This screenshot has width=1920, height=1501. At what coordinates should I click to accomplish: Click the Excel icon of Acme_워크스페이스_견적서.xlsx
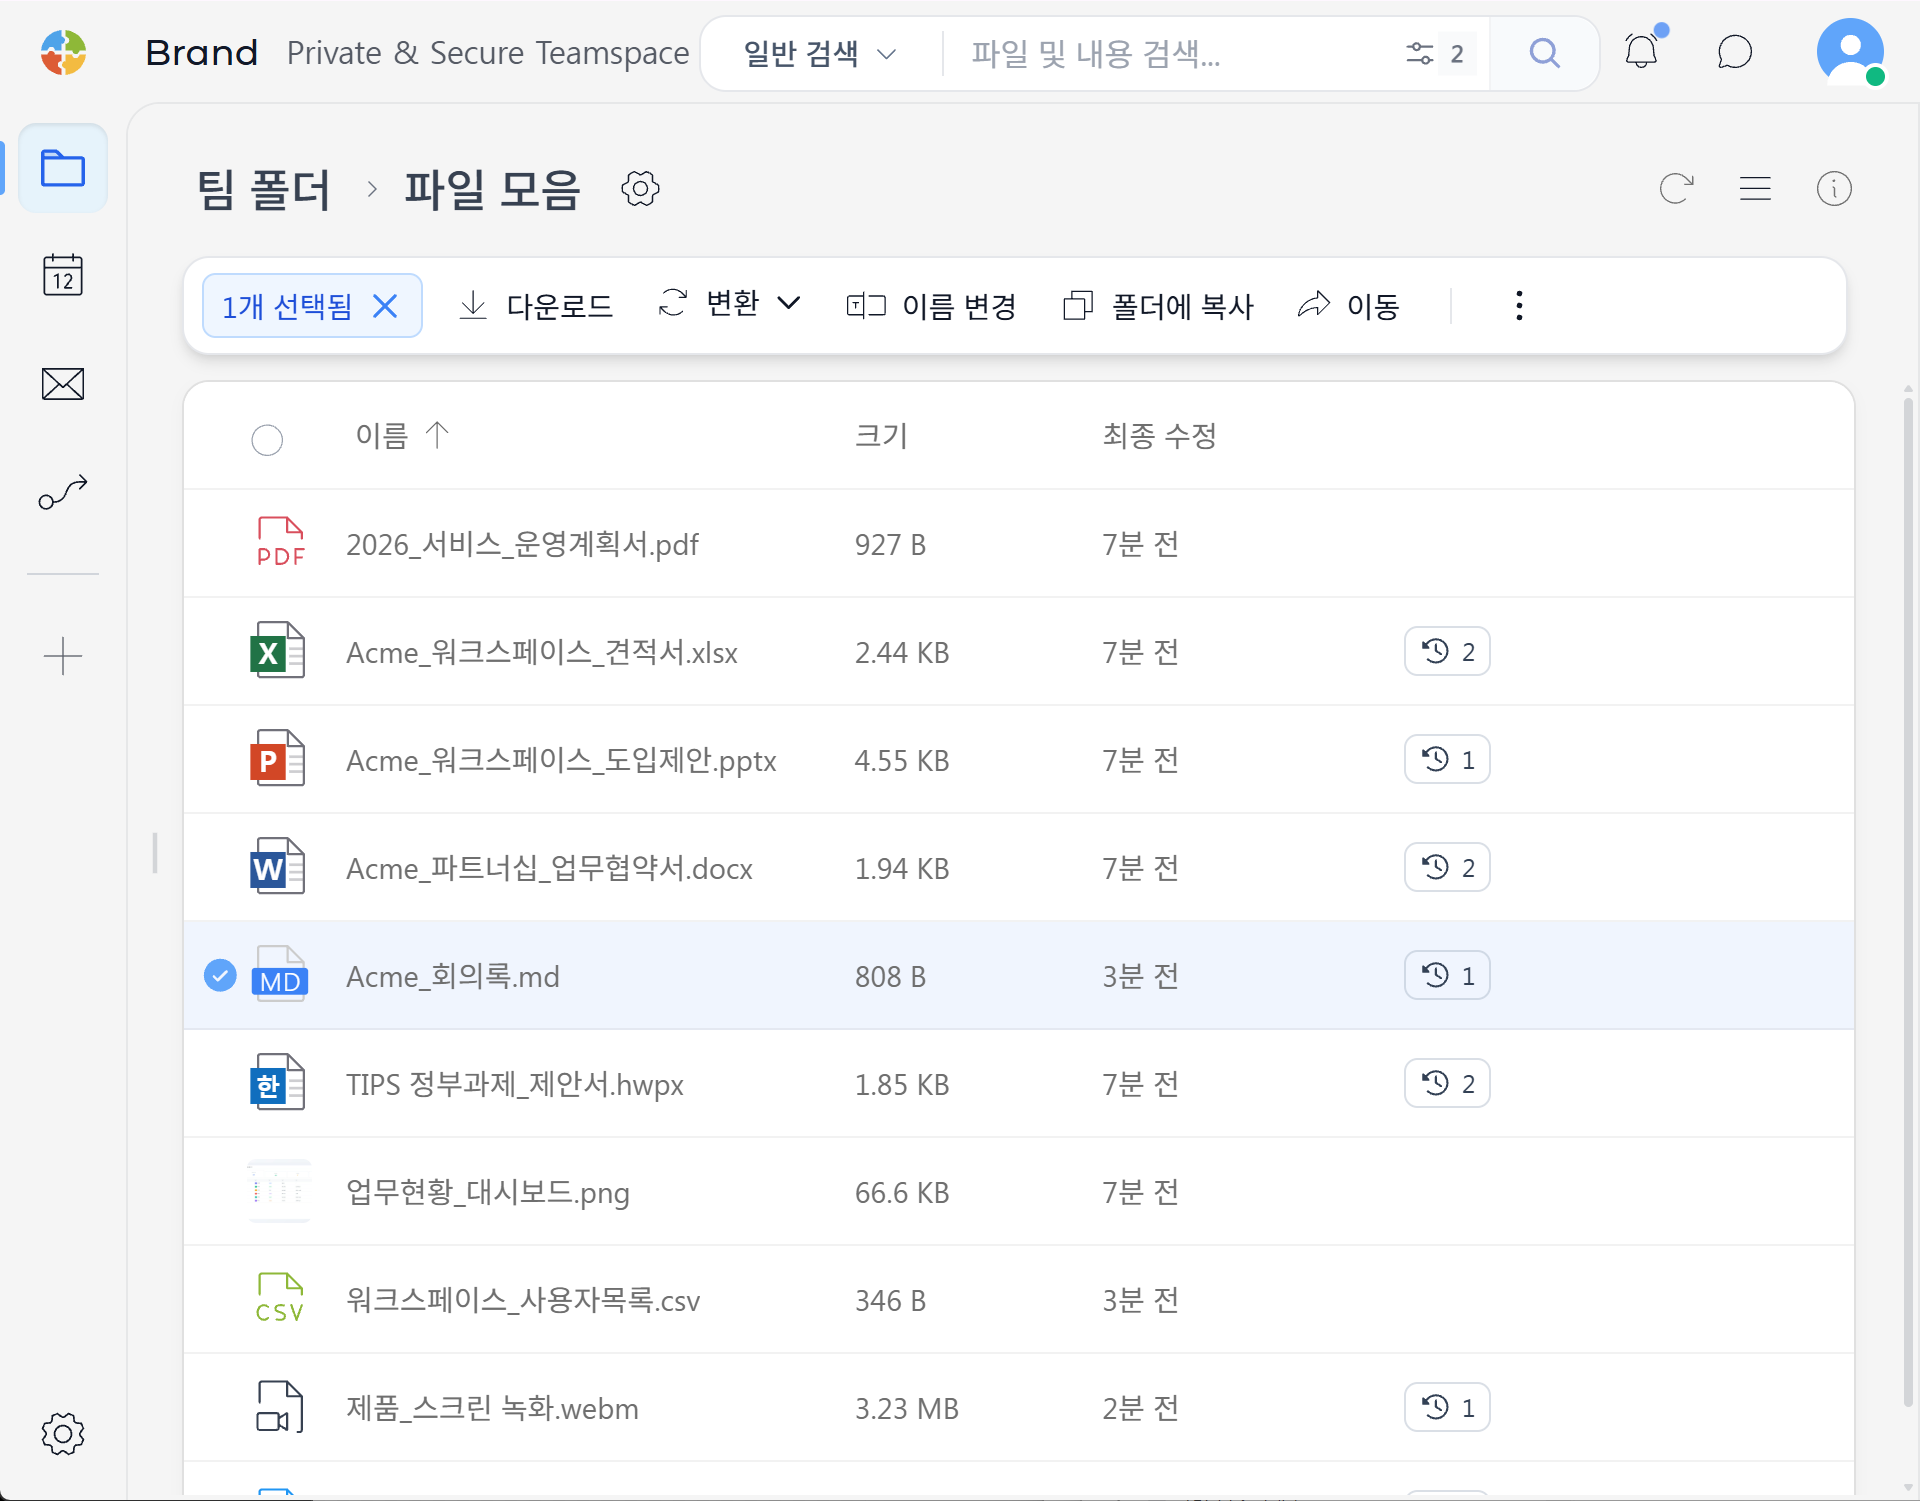278,651
